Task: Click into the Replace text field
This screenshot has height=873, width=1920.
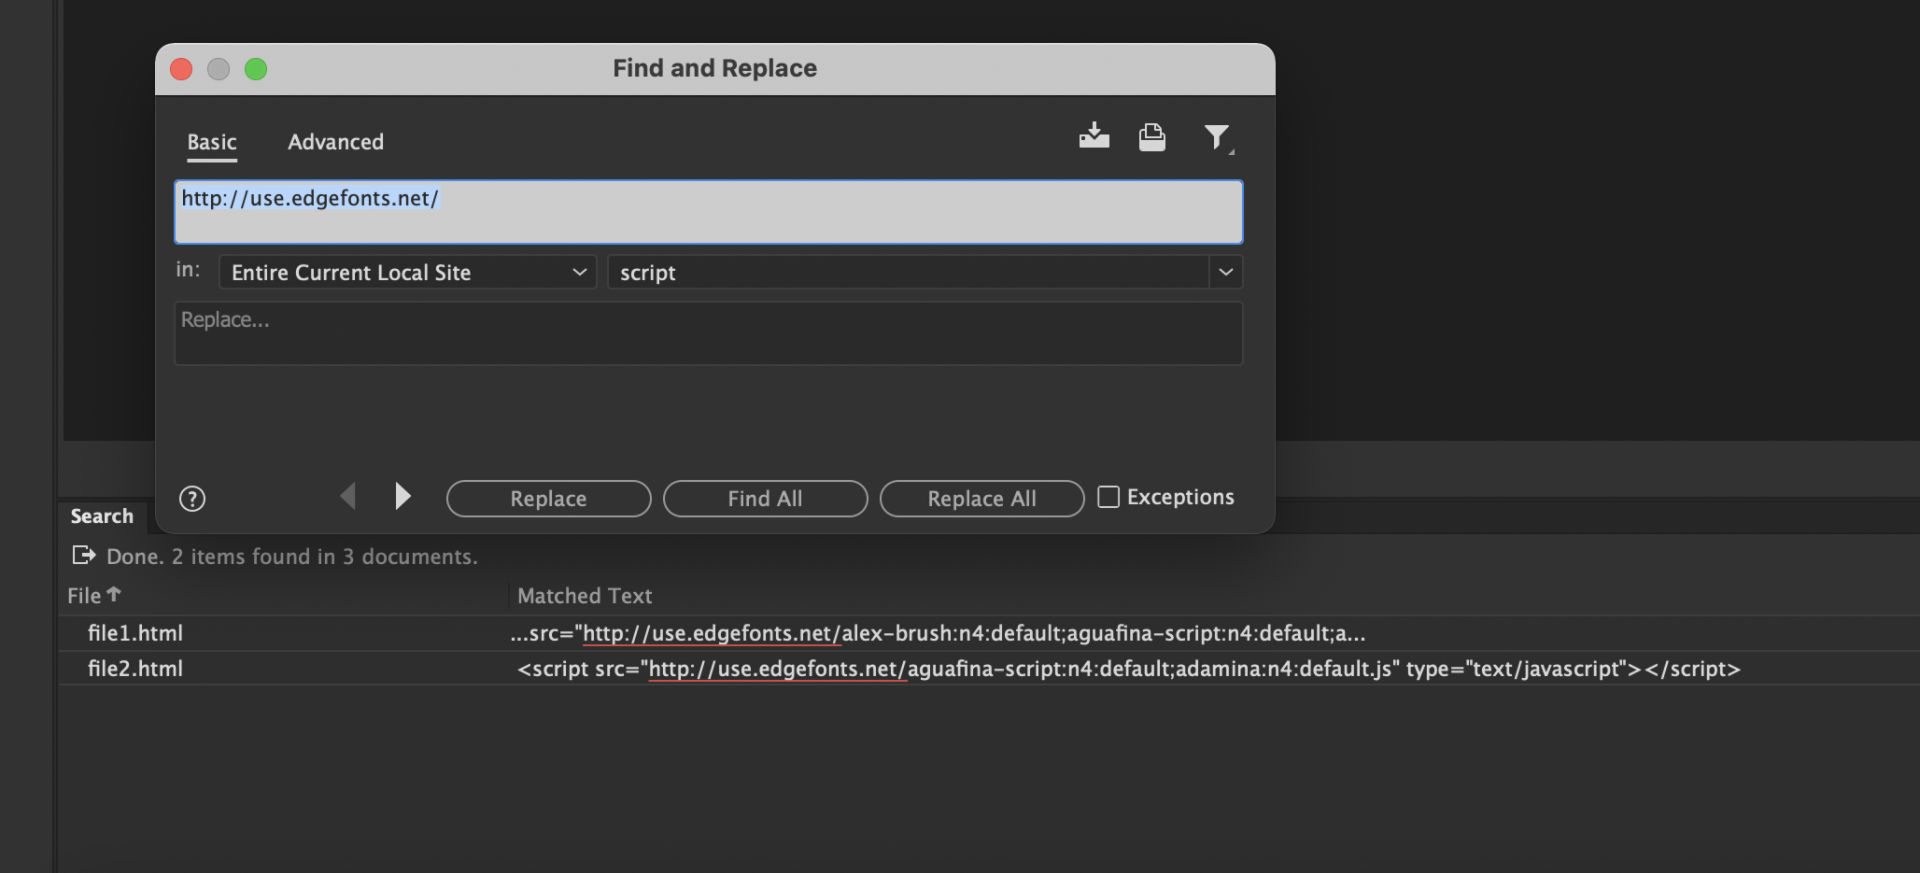Action: pos(708,333)
